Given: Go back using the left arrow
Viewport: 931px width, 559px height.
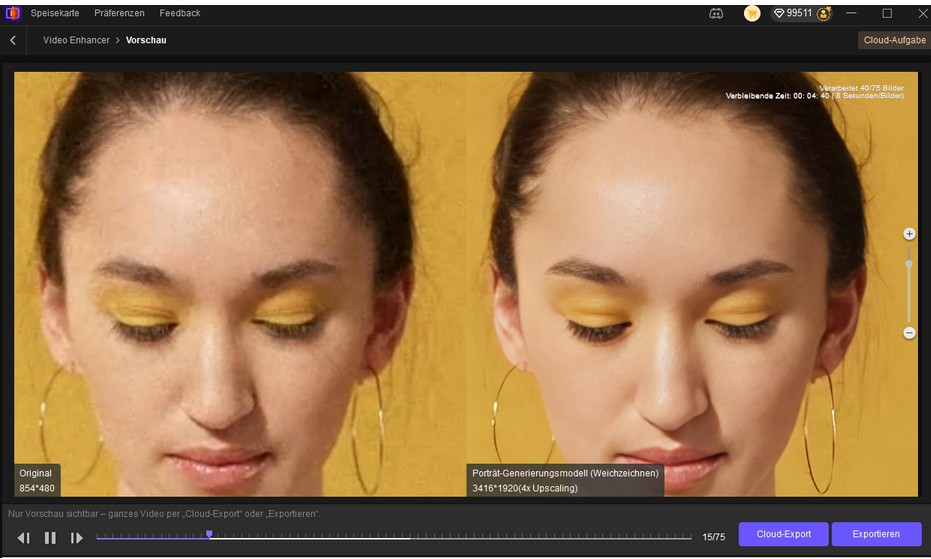Looking at the screenshot, I should pyautogui.click(x=13, y=40).
